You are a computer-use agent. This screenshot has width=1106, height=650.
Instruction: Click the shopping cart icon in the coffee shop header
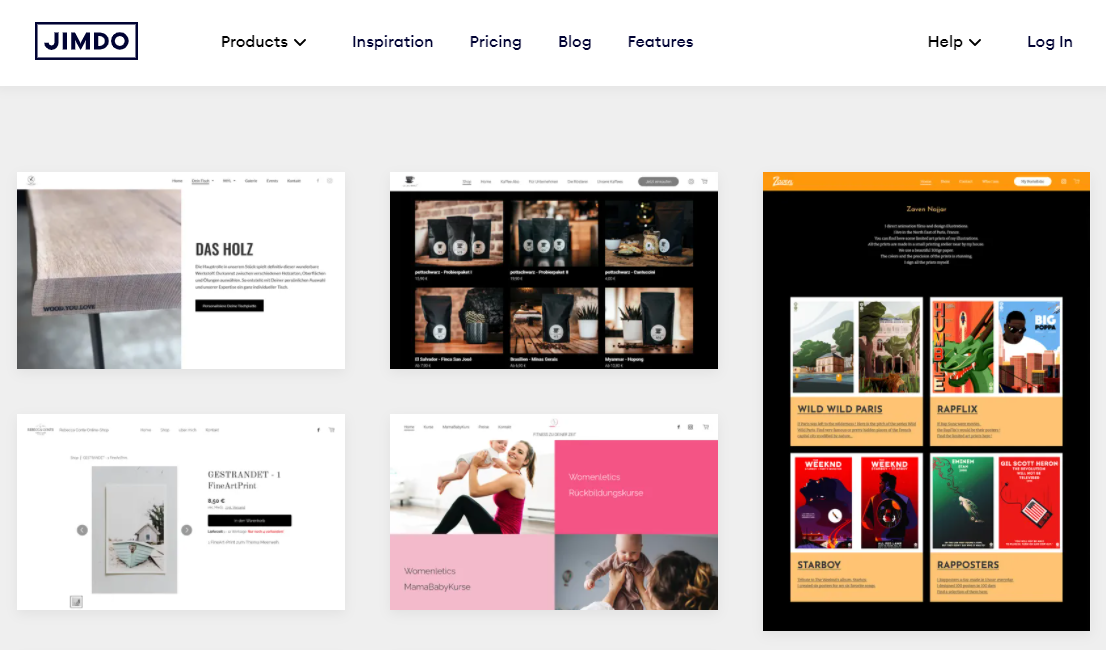tap(703, 182)
